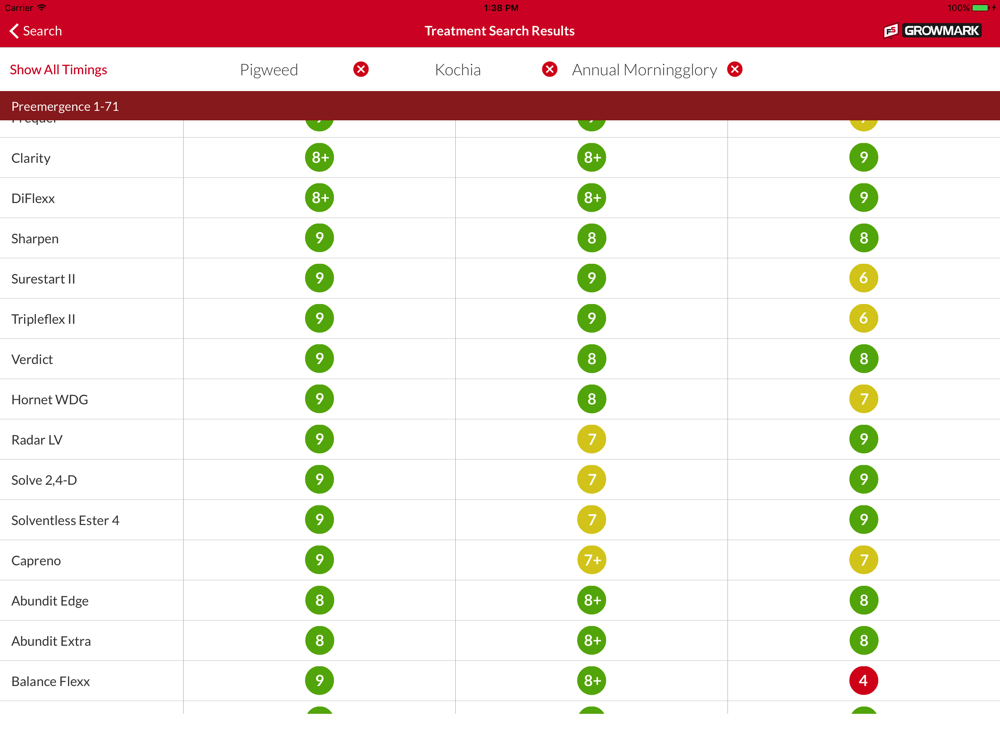Tap the 1:38 PM status bar clock

[501, 8]
